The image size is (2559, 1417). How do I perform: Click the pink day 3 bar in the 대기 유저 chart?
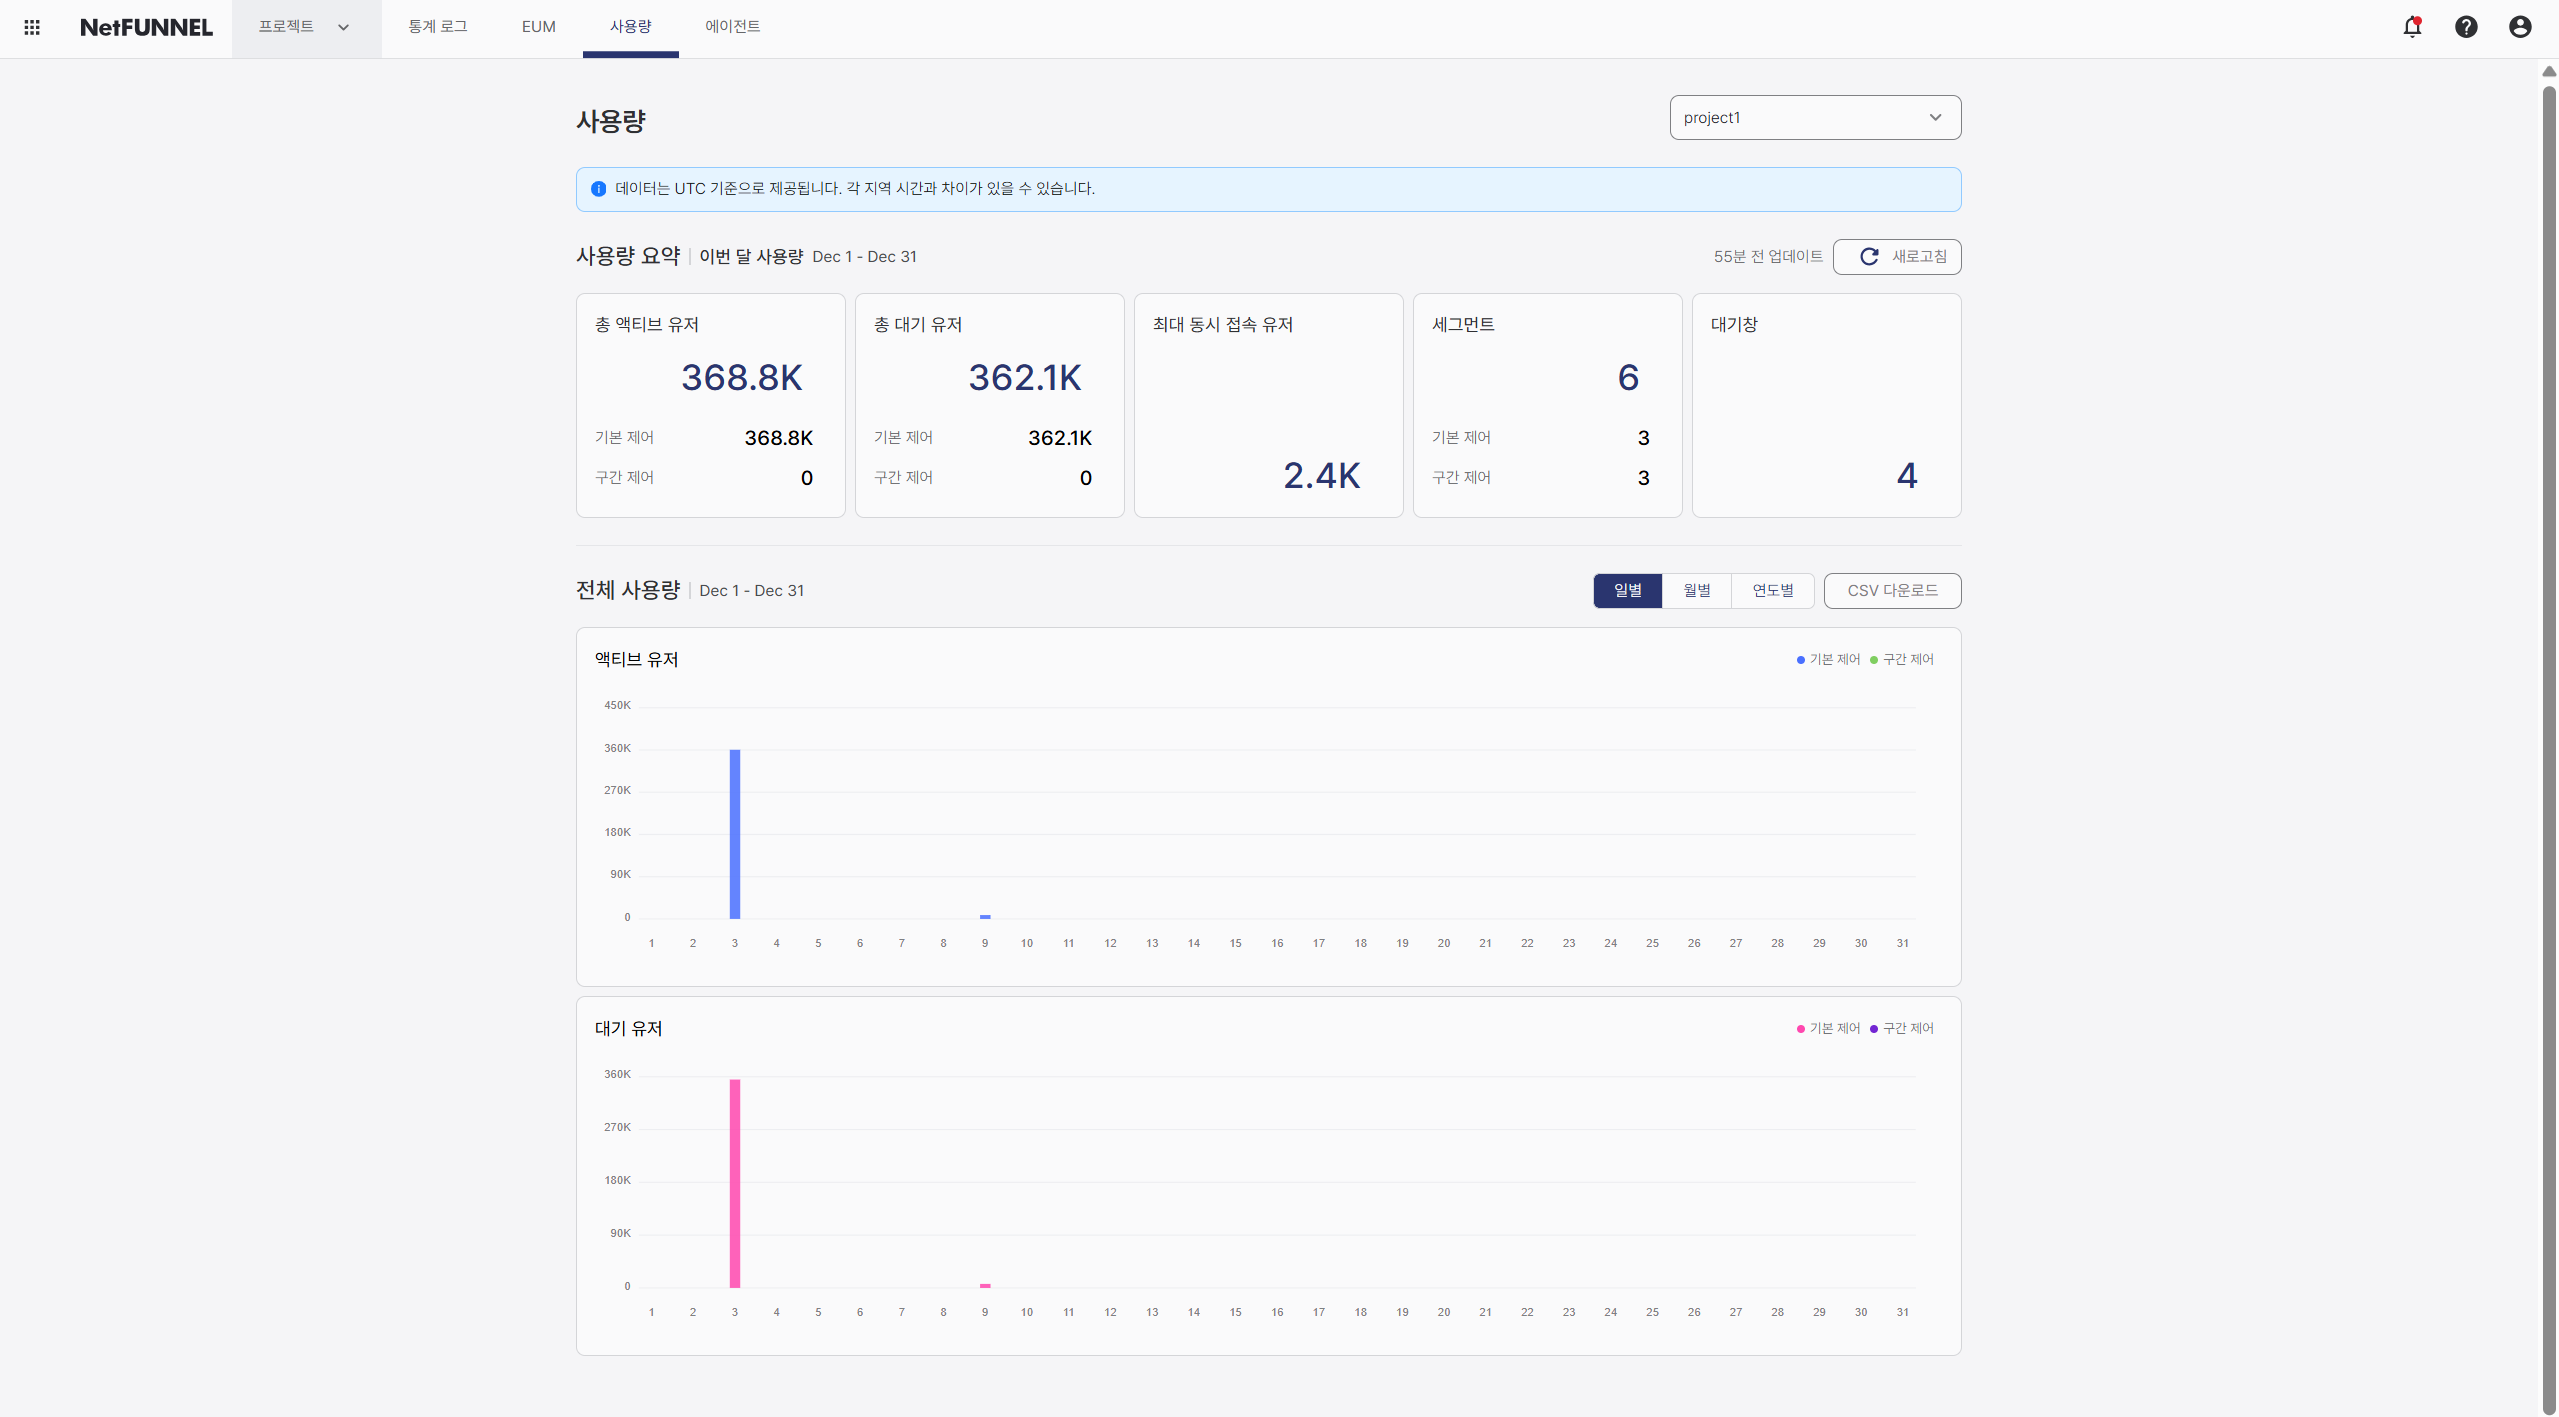click(735, 1182)
